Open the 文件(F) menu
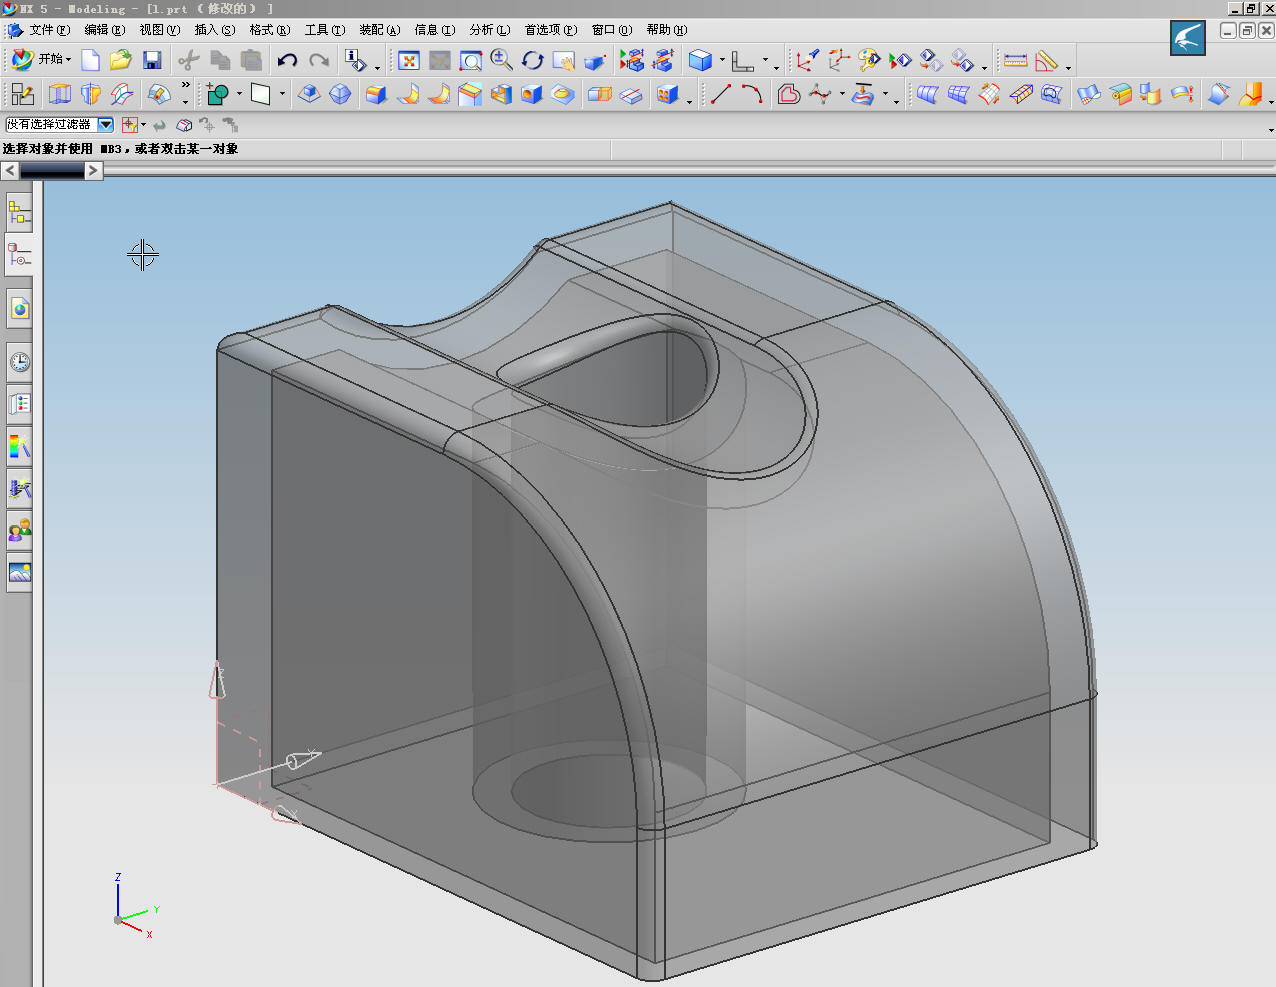This screenshot has height=987, width=1276. tap(49, 30)
